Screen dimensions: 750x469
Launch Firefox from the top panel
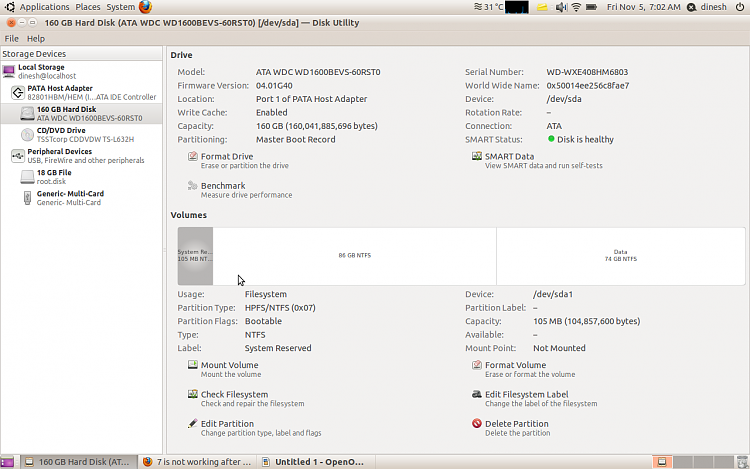[145, 7]
